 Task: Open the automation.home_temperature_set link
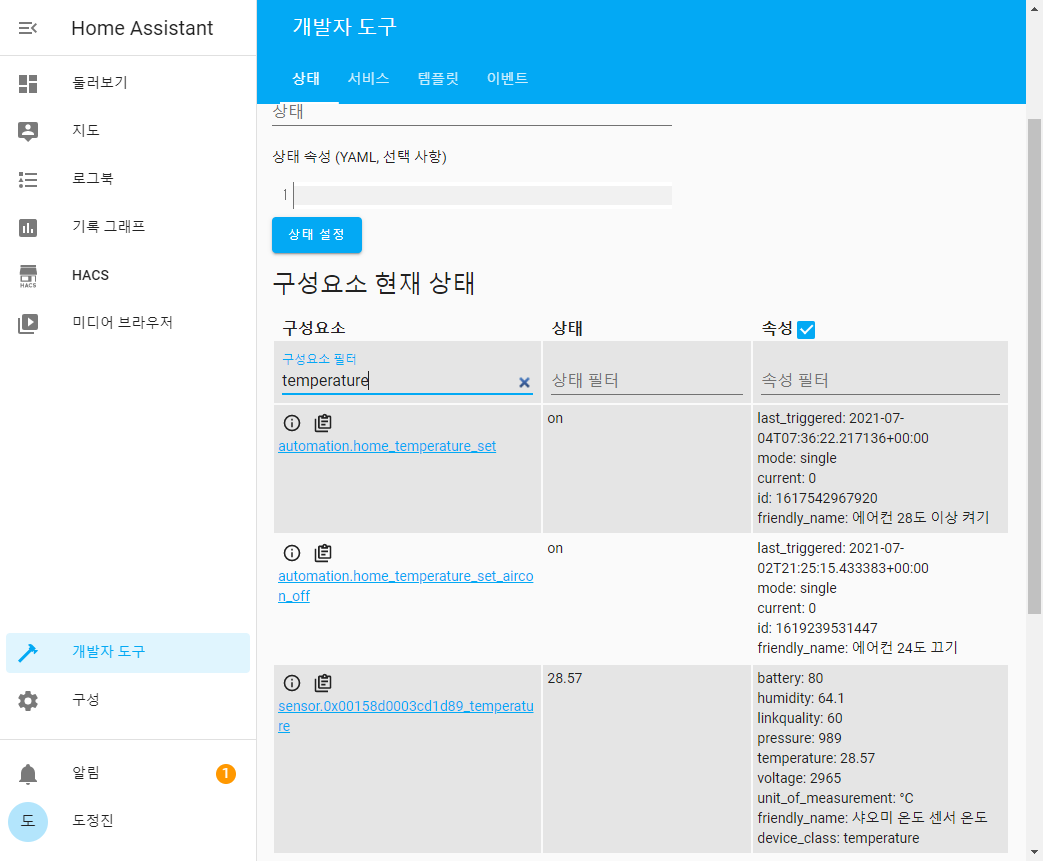pos(387,446)
